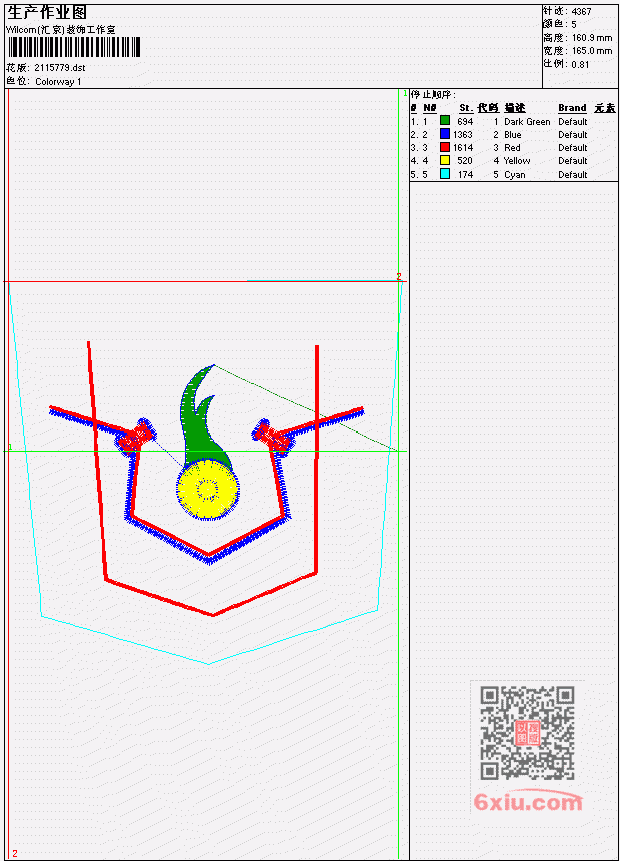Click the stitch count 1614
Image resolution: width=620 pixels, height=861 pixels.
462,148
